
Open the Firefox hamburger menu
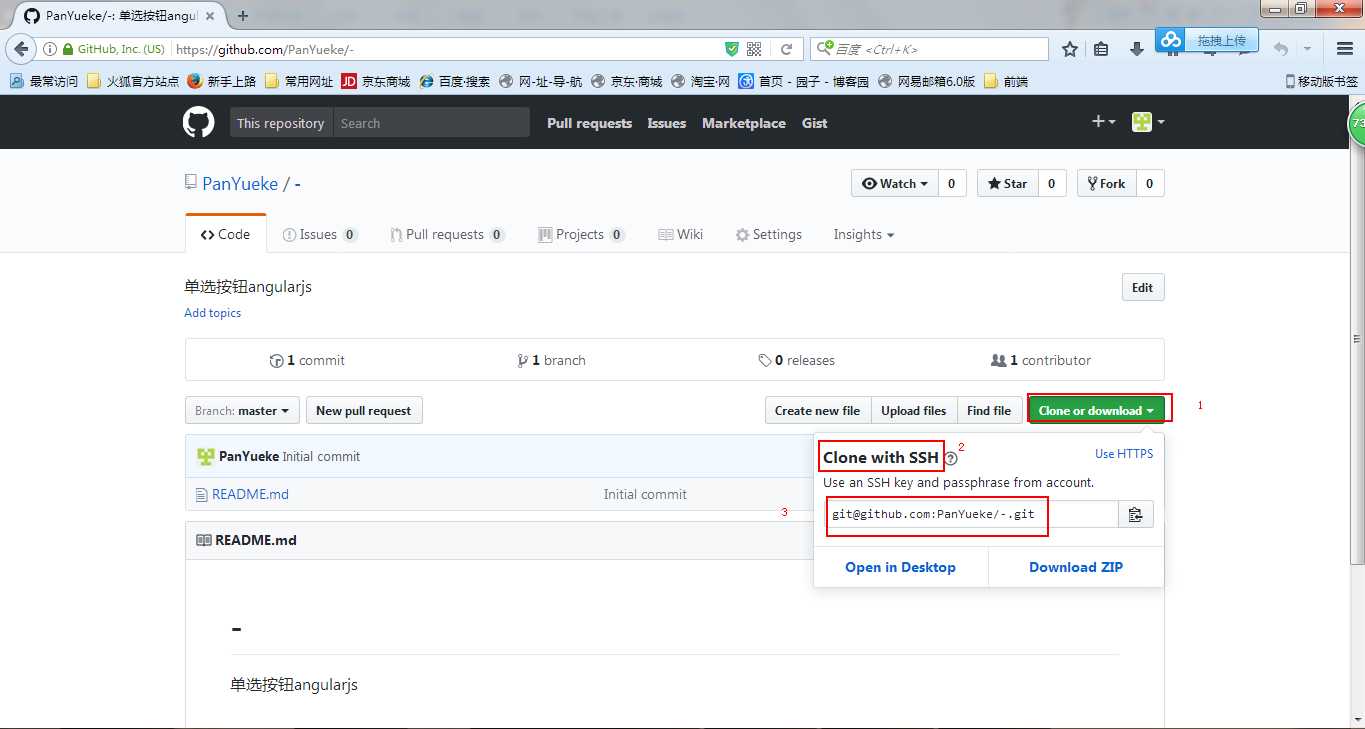[x=1345, y=49]
